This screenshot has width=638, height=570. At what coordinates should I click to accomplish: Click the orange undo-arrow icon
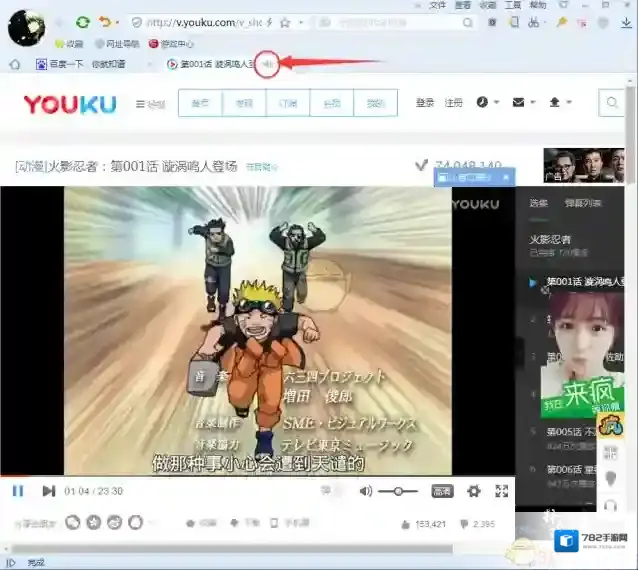[105, 22]
